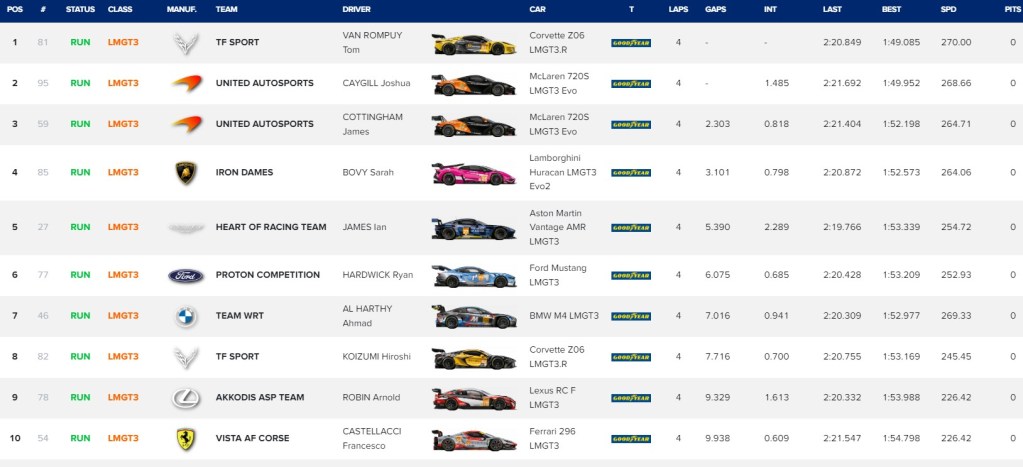Sort by the GAPS column header
This screenshot has height=467, width=1023.
(716, 10)
